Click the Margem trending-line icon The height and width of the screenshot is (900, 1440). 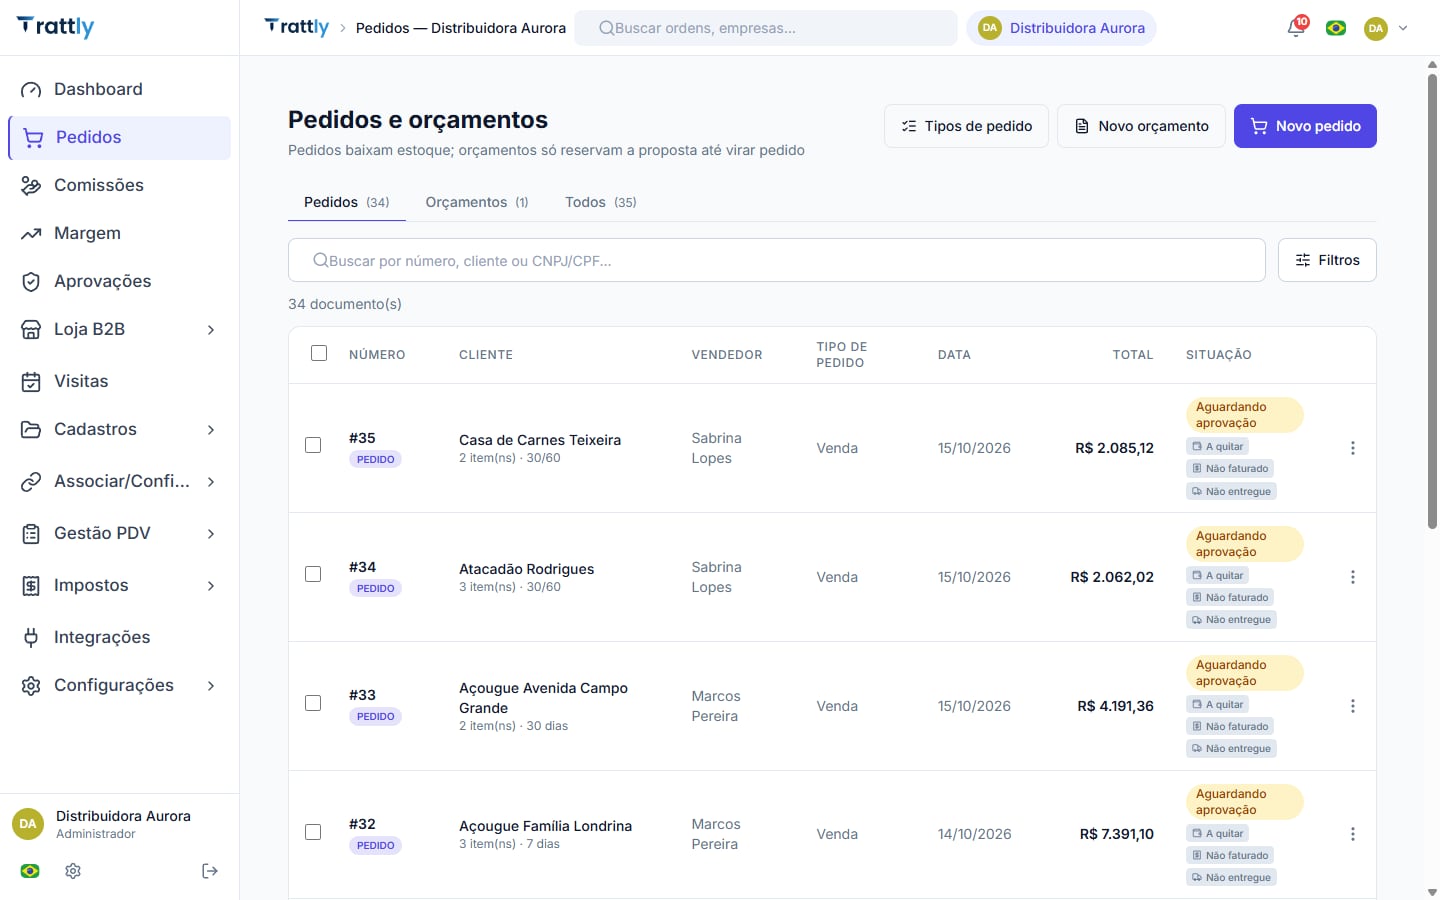[31, 233]
